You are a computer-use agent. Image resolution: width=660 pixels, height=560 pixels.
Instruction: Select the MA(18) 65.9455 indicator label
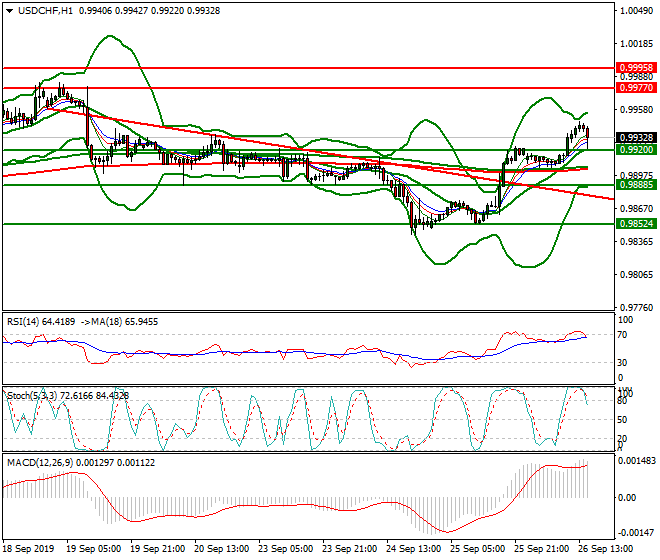(x=125, y=322)
